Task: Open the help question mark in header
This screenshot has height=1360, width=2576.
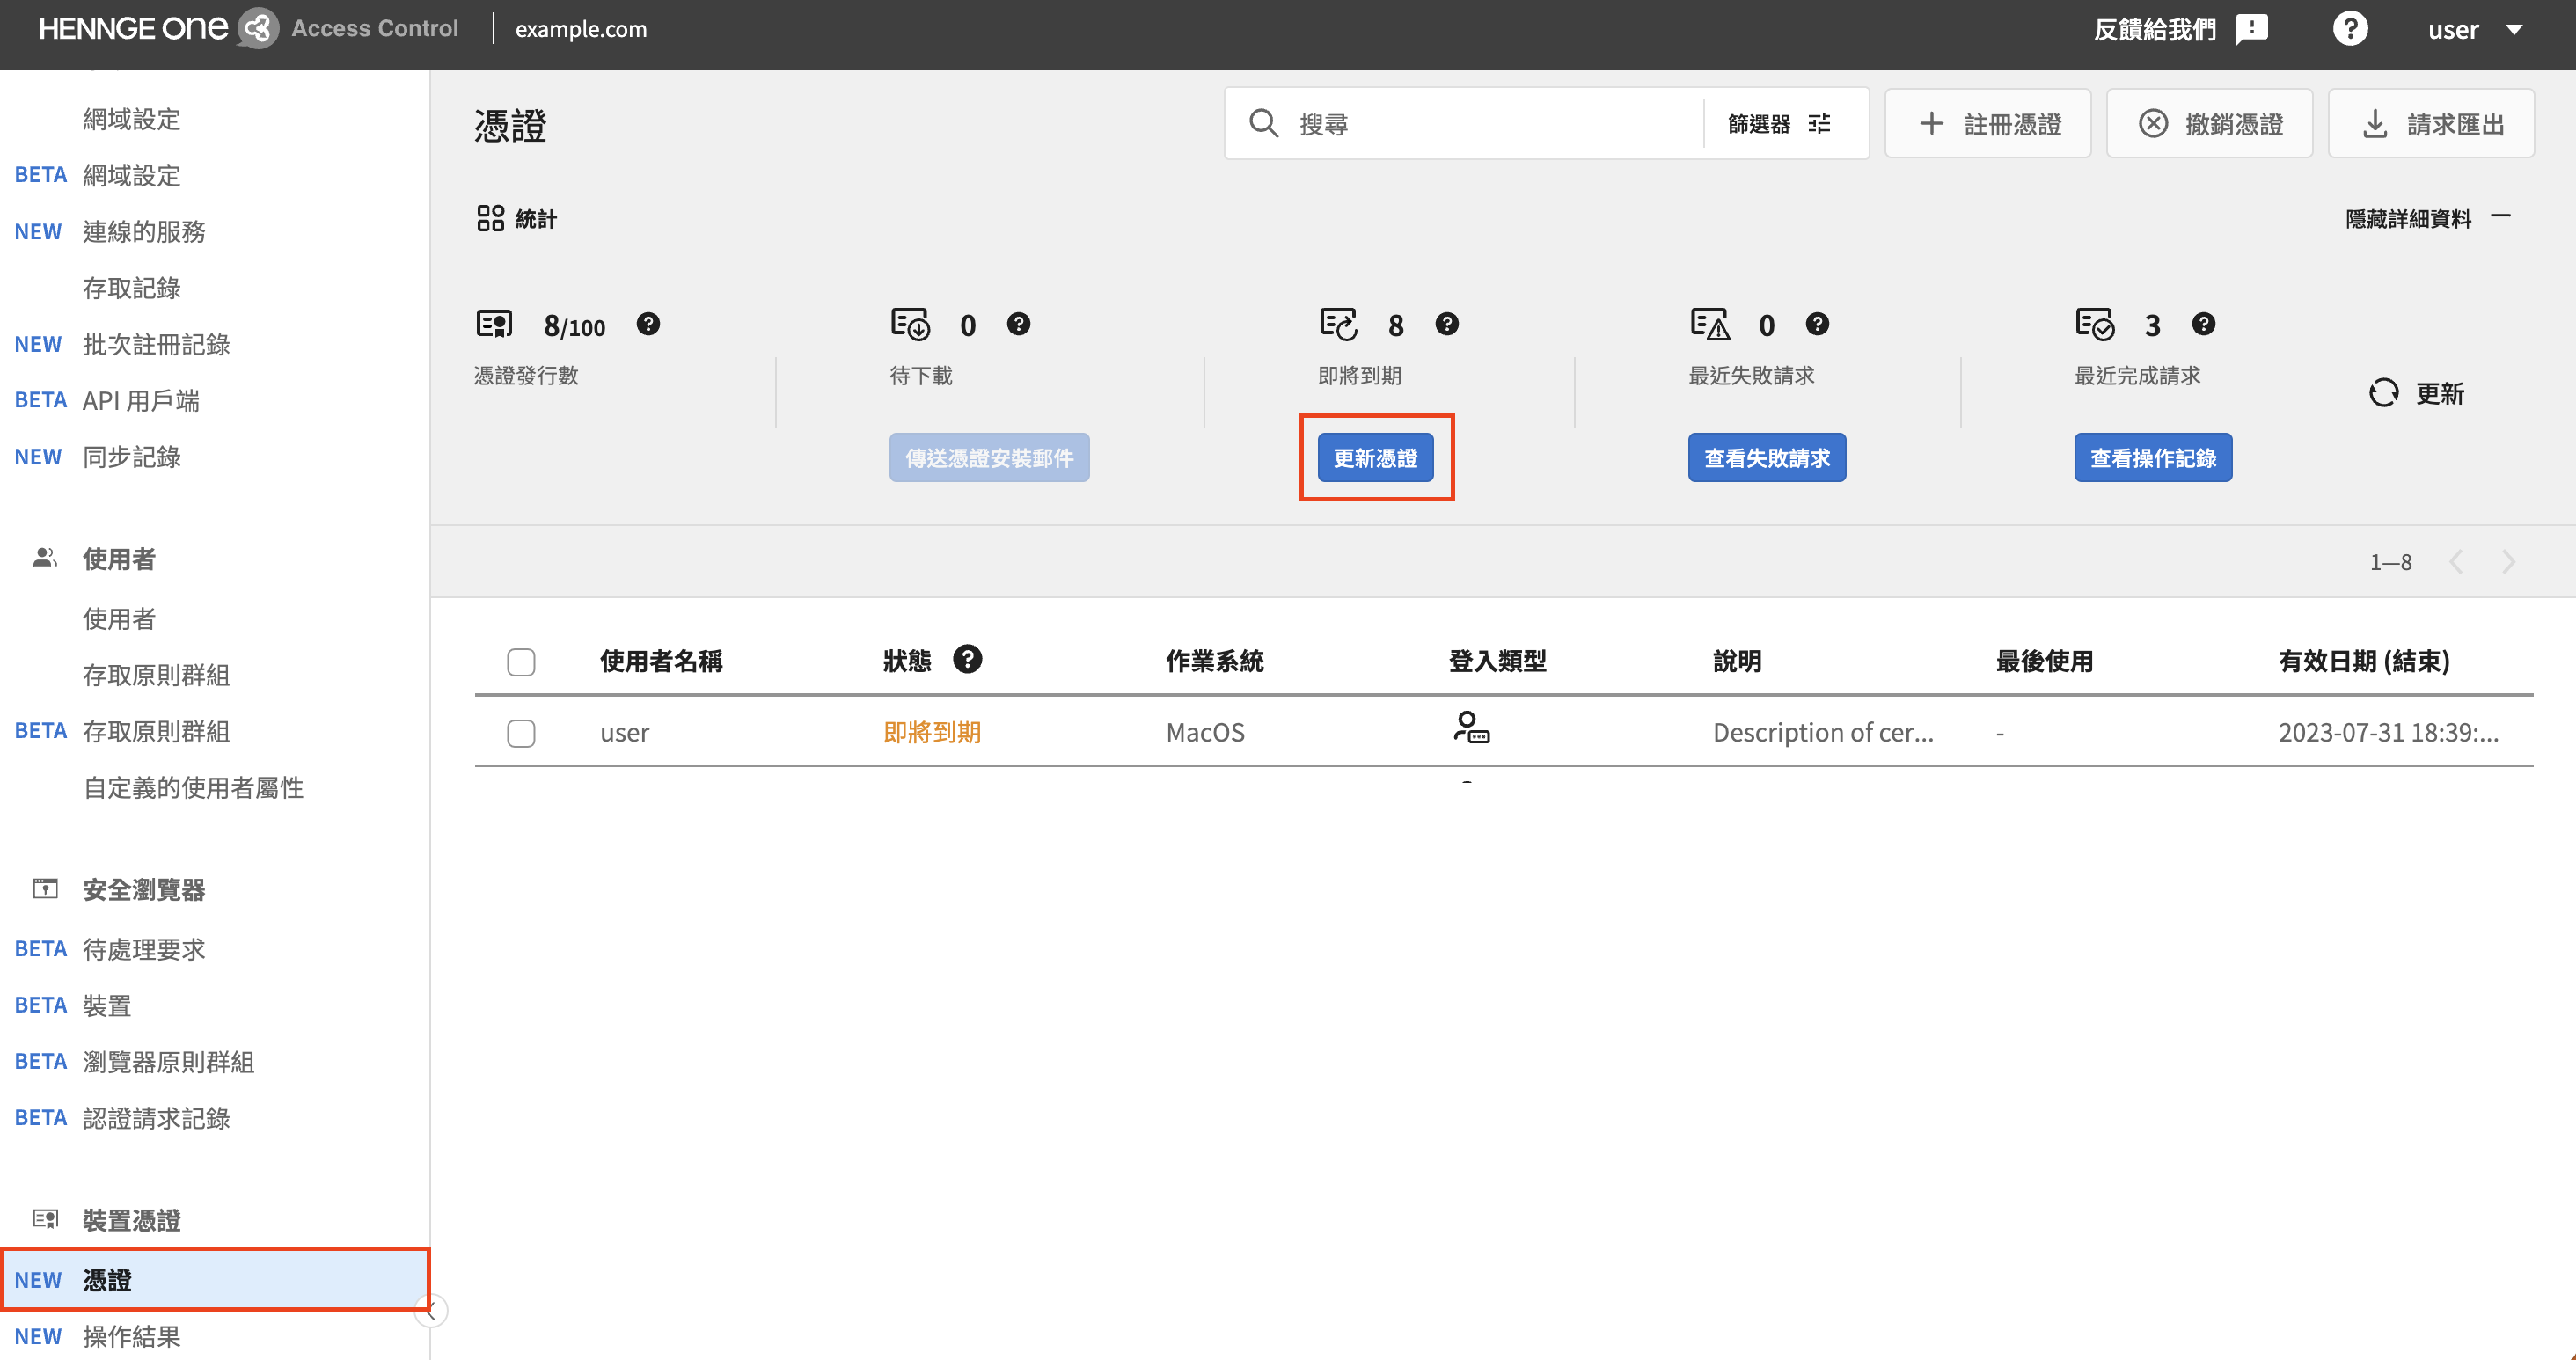Action: pyautogui.click(x=2350, y=28)
